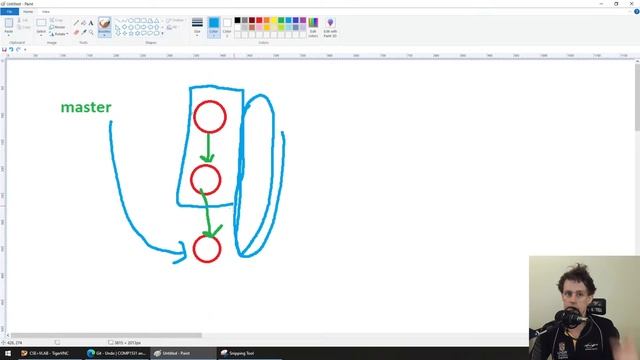The height and width of the screenshot is (360, 640).
Task: Choose the Curve shape
Action: pyautogui.click(x=124, y=20)
